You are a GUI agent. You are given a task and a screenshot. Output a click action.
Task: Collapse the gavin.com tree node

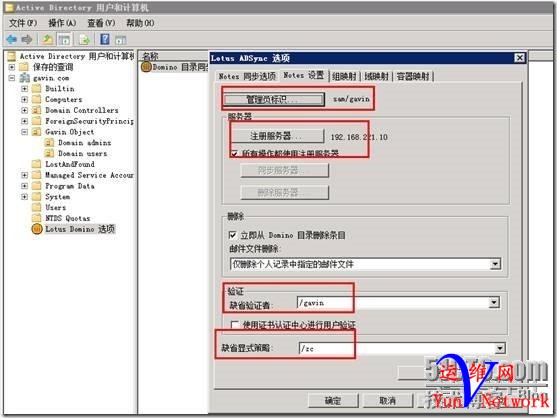click(12, 78)
